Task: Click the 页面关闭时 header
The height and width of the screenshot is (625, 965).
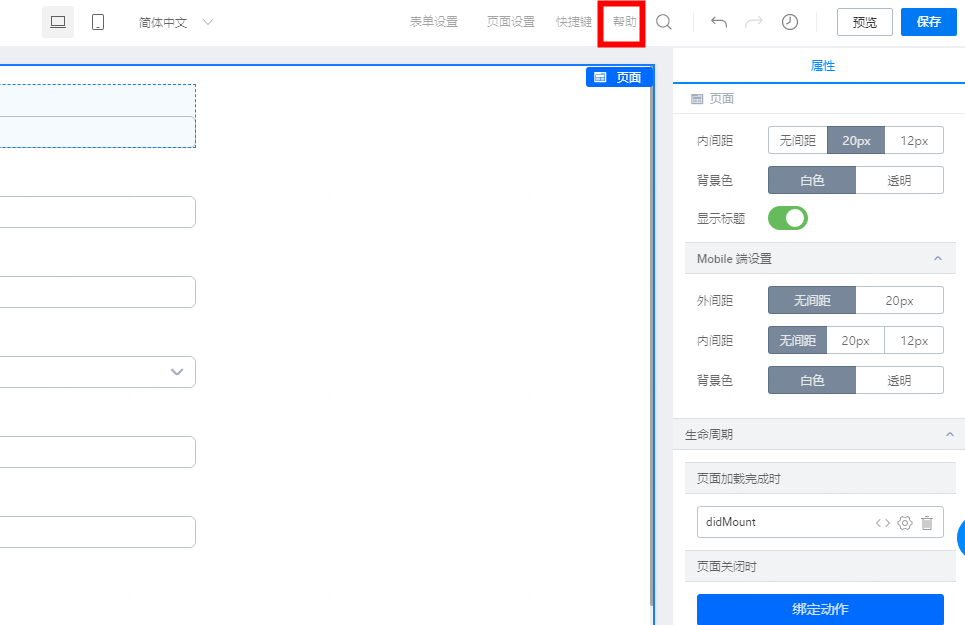Action: tap(820, 567)
